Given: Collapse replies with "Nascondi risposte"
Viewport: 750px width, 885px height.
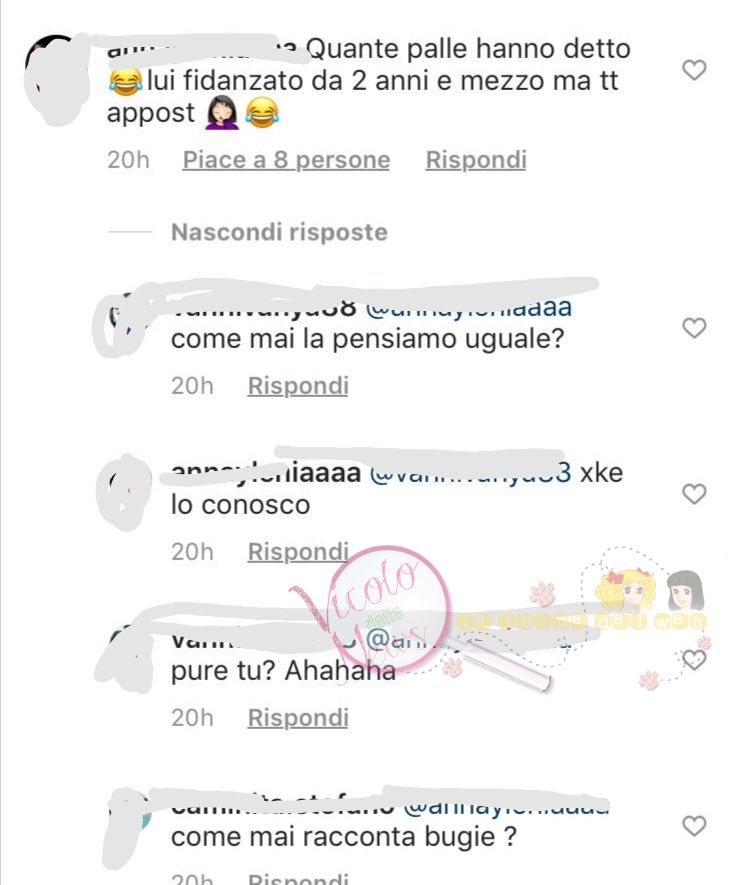Looking at the screenshot, I should [279, 232].
